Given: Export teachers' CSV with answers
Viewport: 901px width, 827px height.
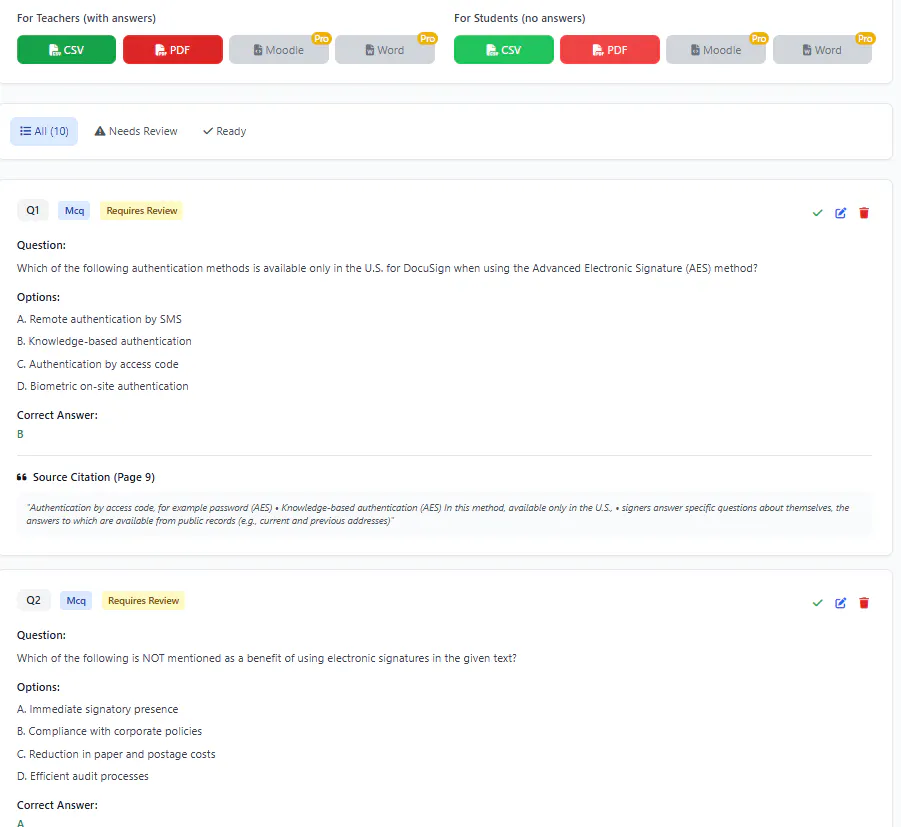Looking at the screenshot, I should 66,49.
